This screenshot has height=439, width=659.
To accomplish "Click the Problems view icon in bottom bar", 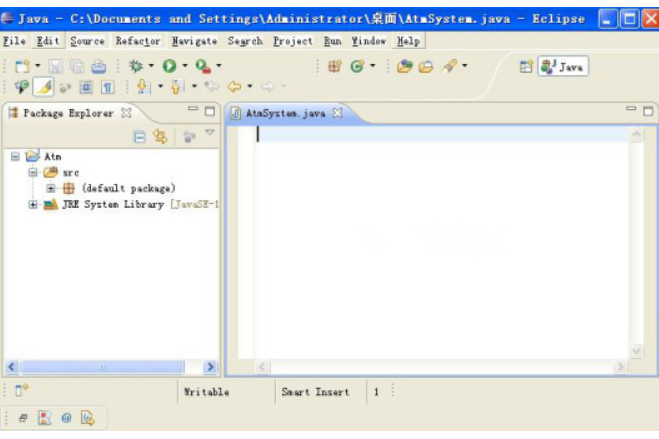I will pyautogui.click(x=45, y=418).
